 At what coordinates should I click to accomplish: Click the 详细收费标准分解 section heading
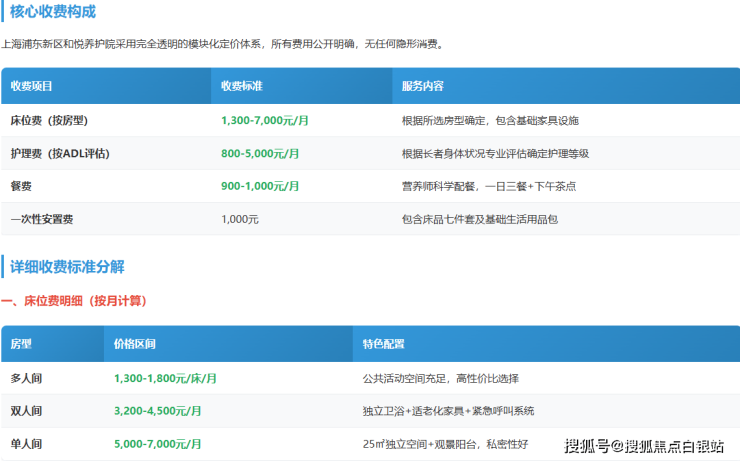click(x=67, y=267)
